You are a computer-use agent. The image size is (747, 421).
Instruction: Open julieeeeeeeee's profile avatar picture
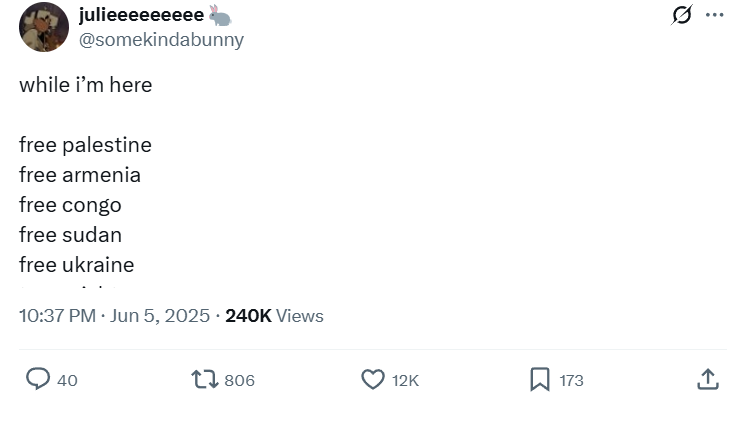(x=44, y=27)
